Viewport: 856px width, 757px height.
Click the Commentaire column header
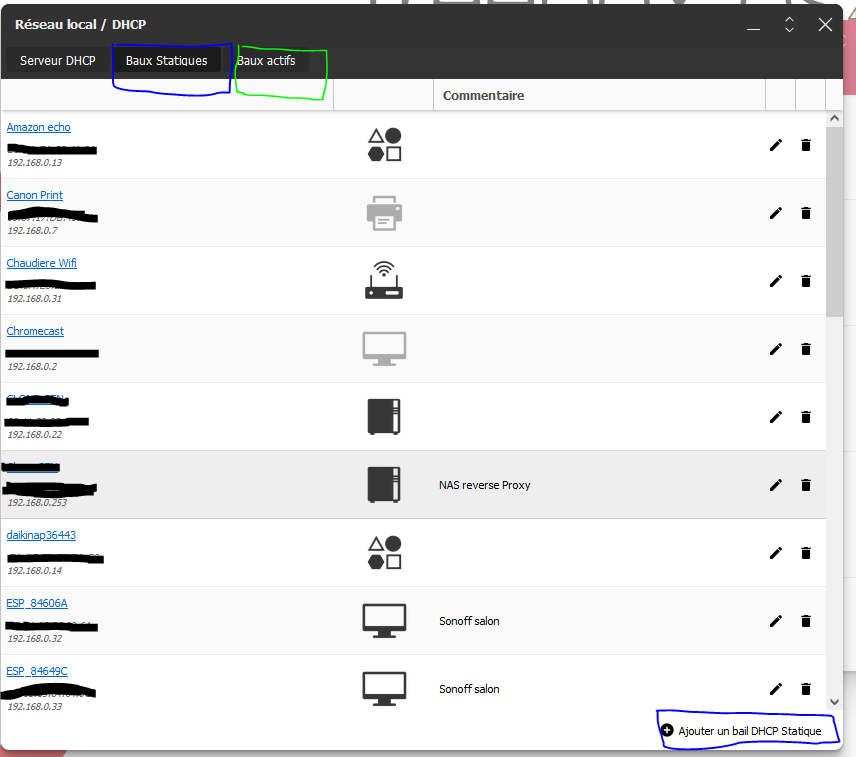pyautogui.click(x=483, y=96)
